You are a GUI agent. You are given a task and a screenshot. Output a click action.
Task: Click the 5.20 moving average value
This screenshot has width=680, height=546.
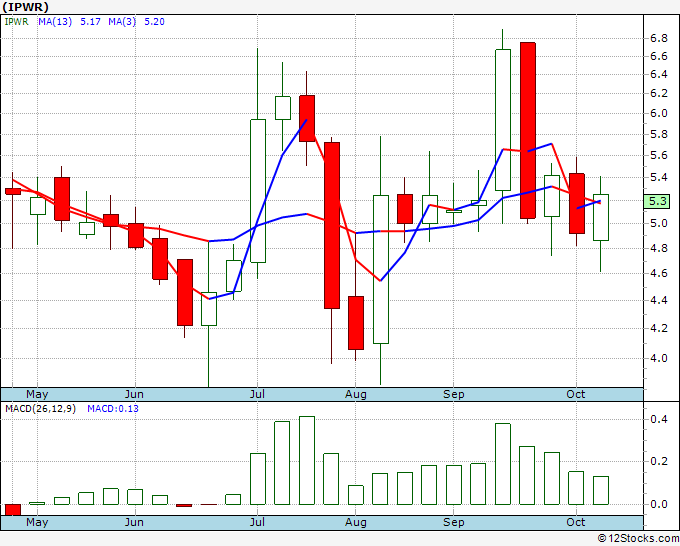click(x=154, y=21)
